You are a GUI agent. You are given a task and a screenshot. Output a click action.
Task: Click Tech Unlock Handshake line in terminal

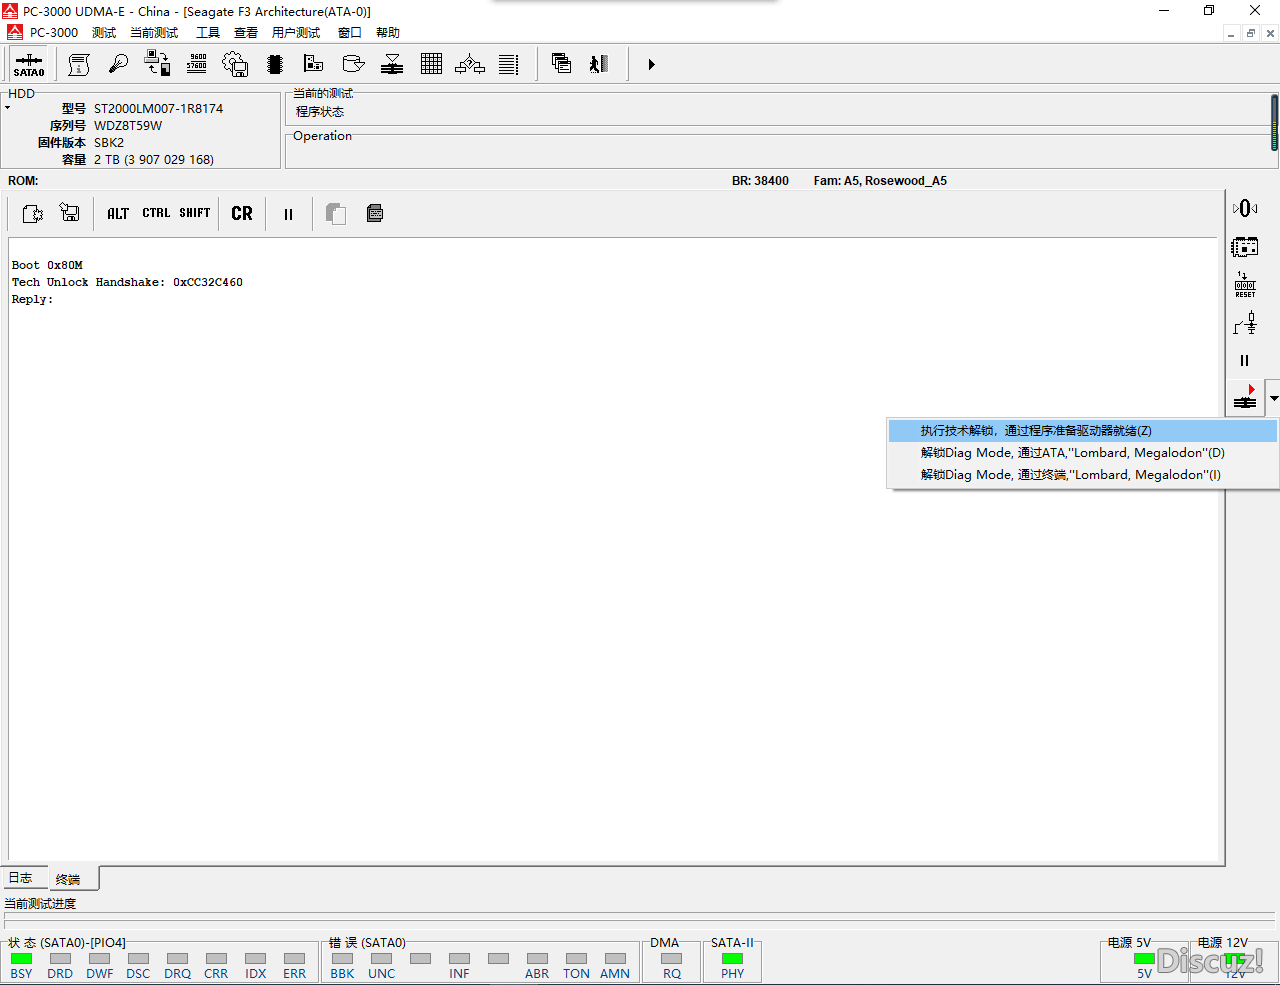[127, 282]
